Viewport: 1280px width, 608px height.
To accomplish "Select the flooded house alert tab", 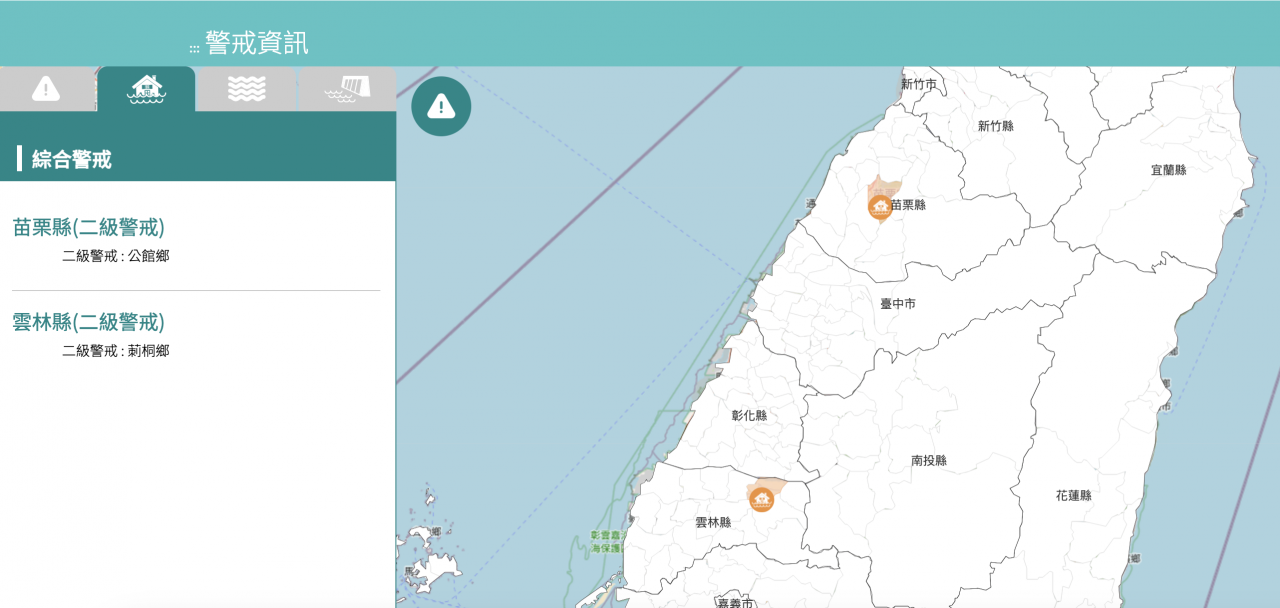I will click(147, 89).
